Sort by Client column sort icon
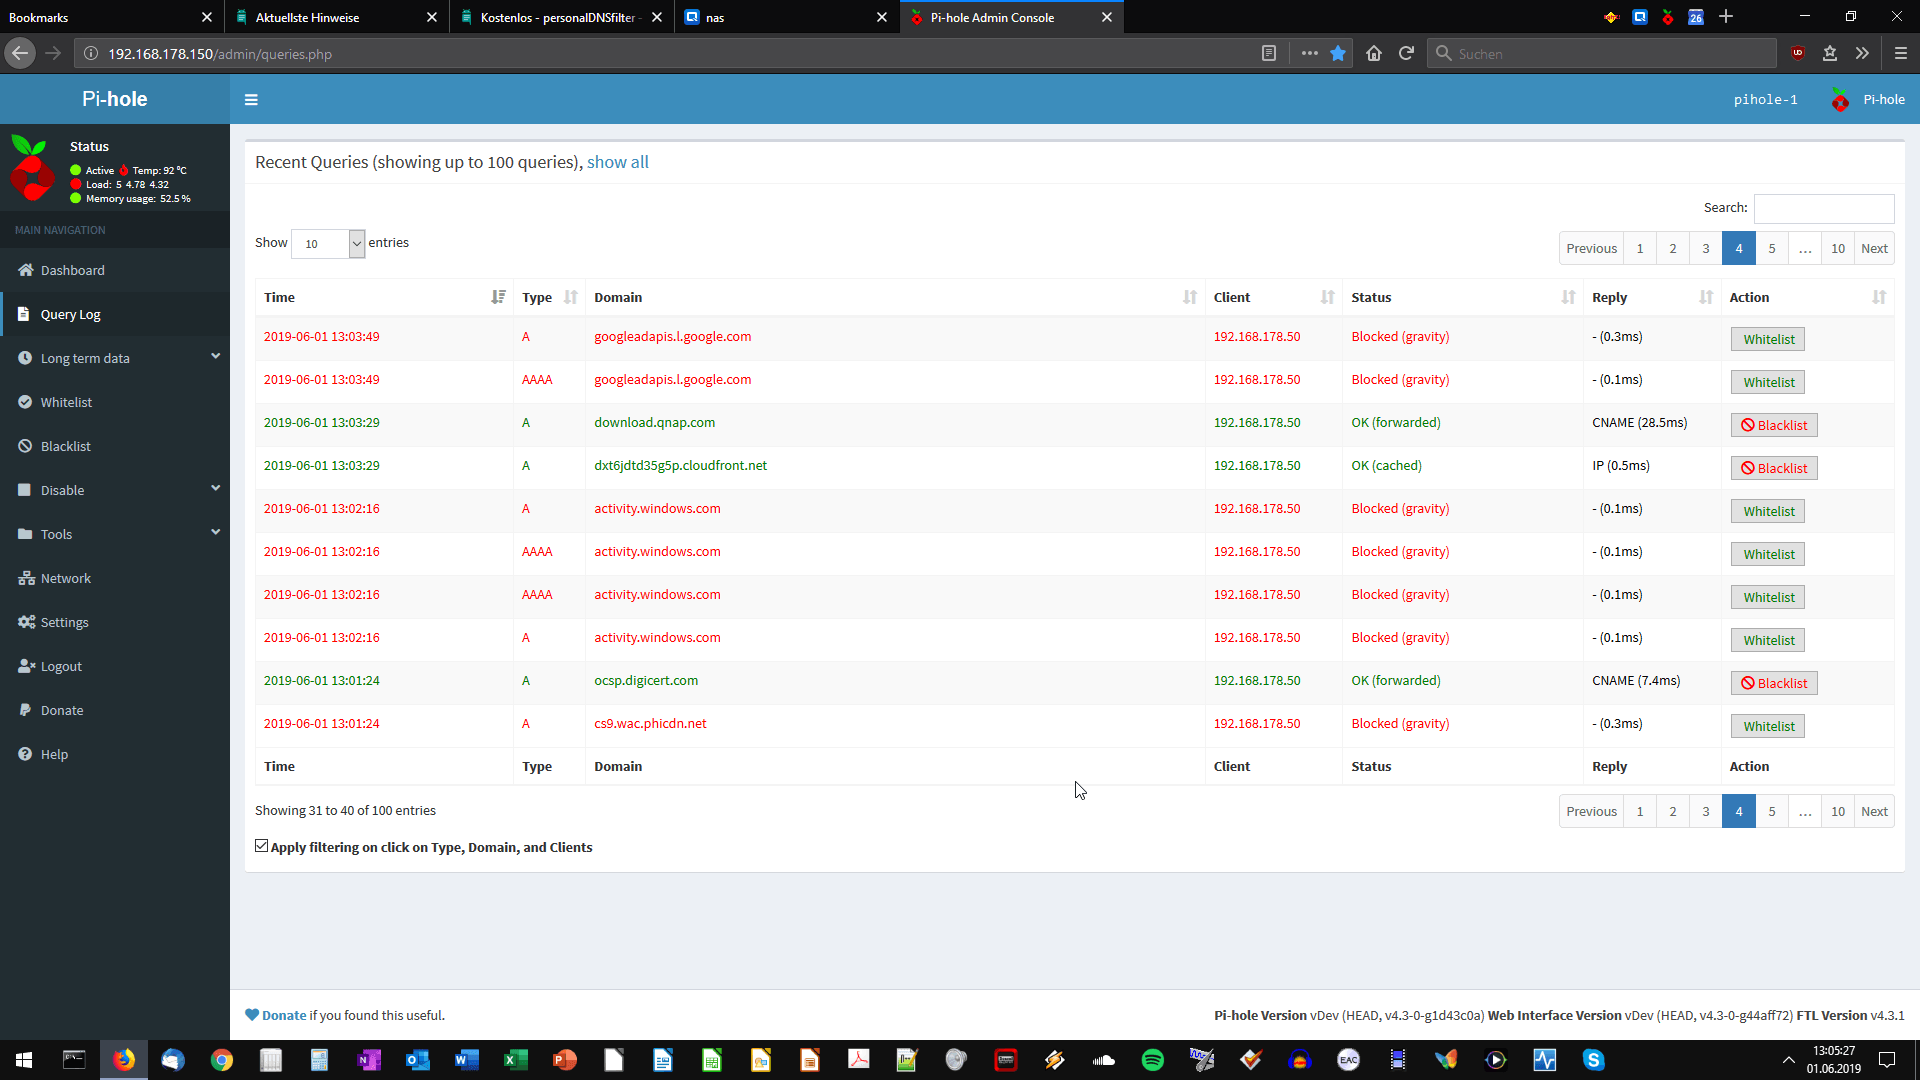This screenshot has height=1080, width=1920. [x=1327, y=298]
